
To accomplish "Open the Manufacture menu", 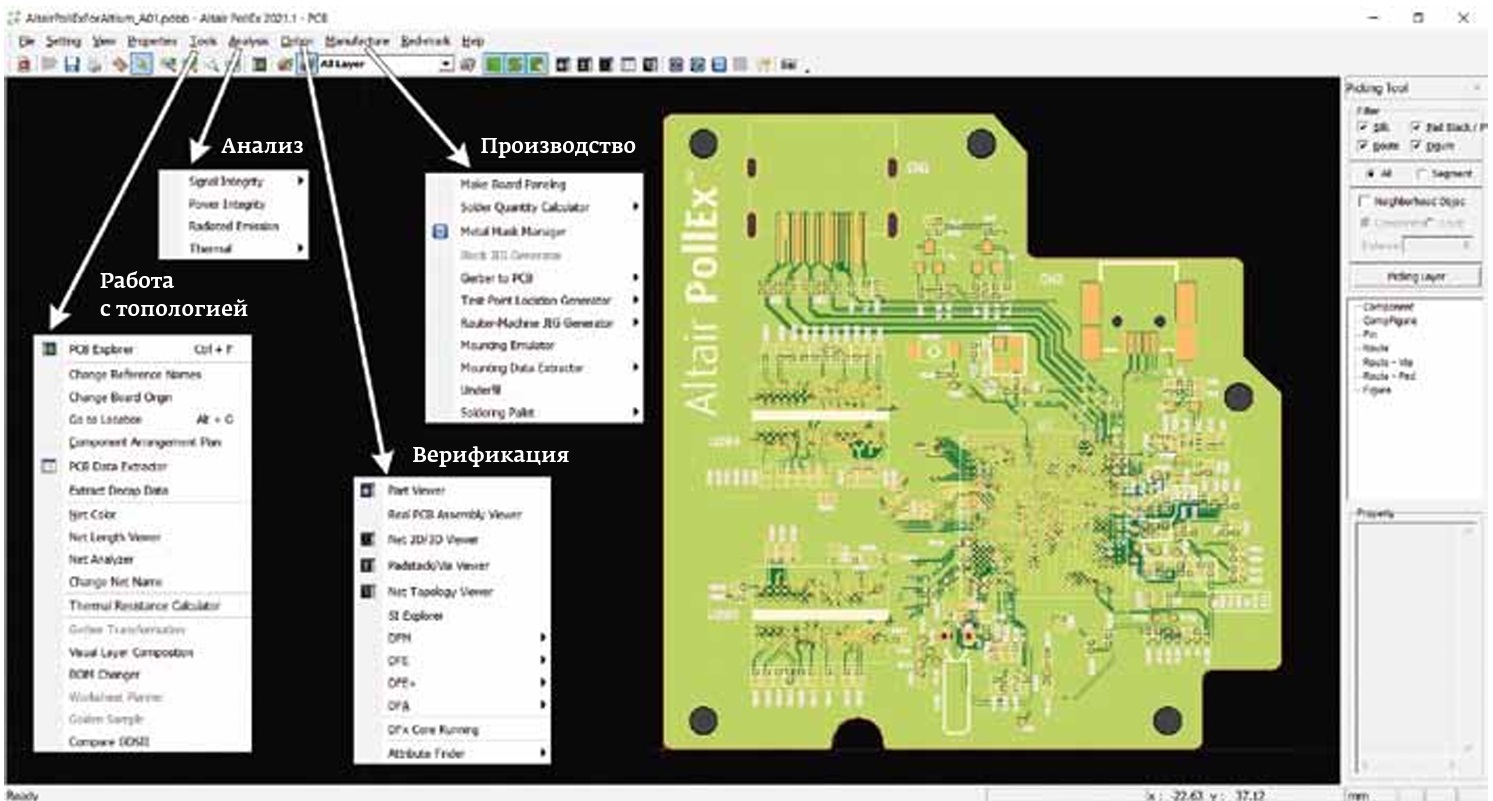I will pos(356,41).
